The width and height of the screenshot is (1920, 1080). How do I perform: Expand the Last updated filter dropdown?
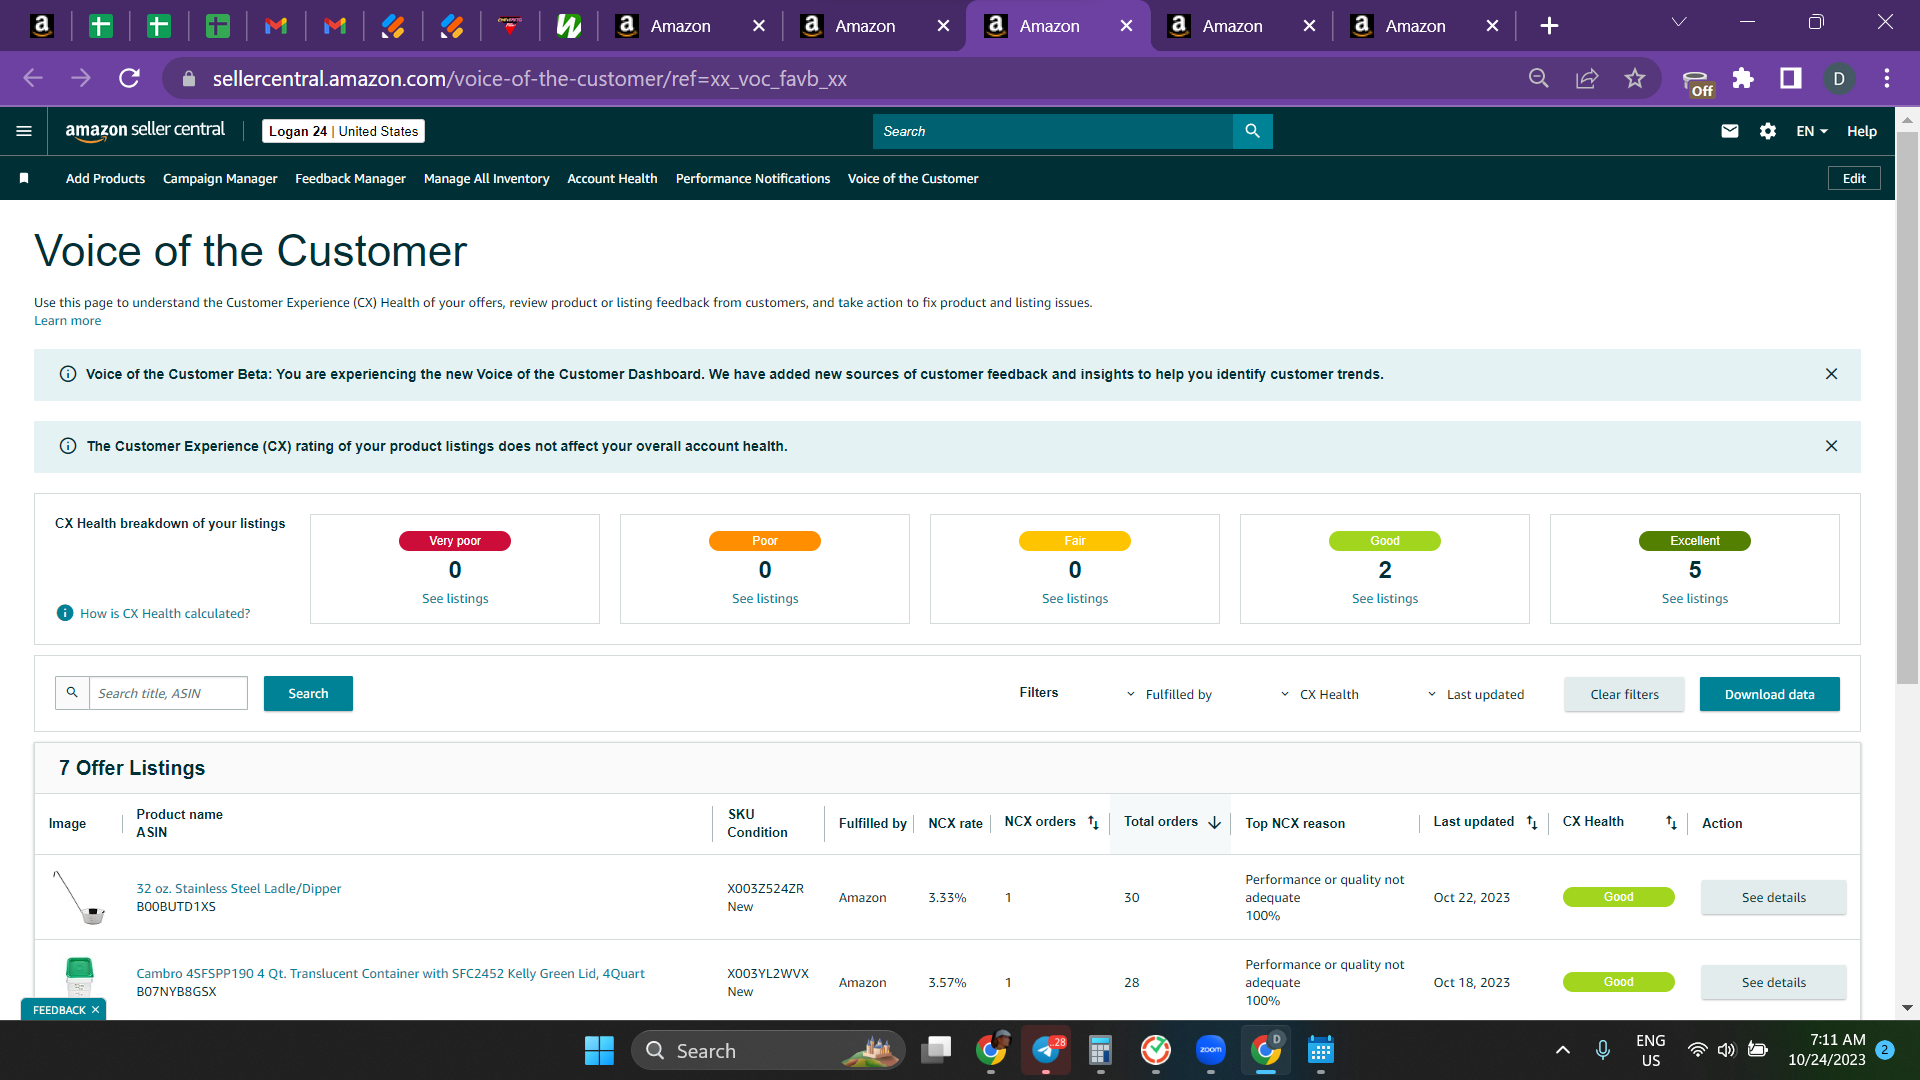(x=1475, y=694)
